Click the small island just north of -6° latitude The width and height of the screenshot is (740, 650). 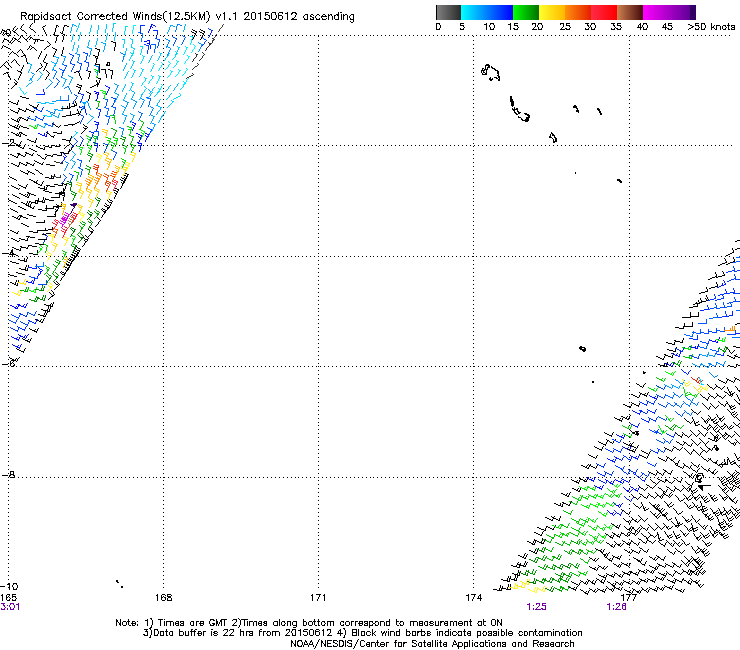pos(582,349)
